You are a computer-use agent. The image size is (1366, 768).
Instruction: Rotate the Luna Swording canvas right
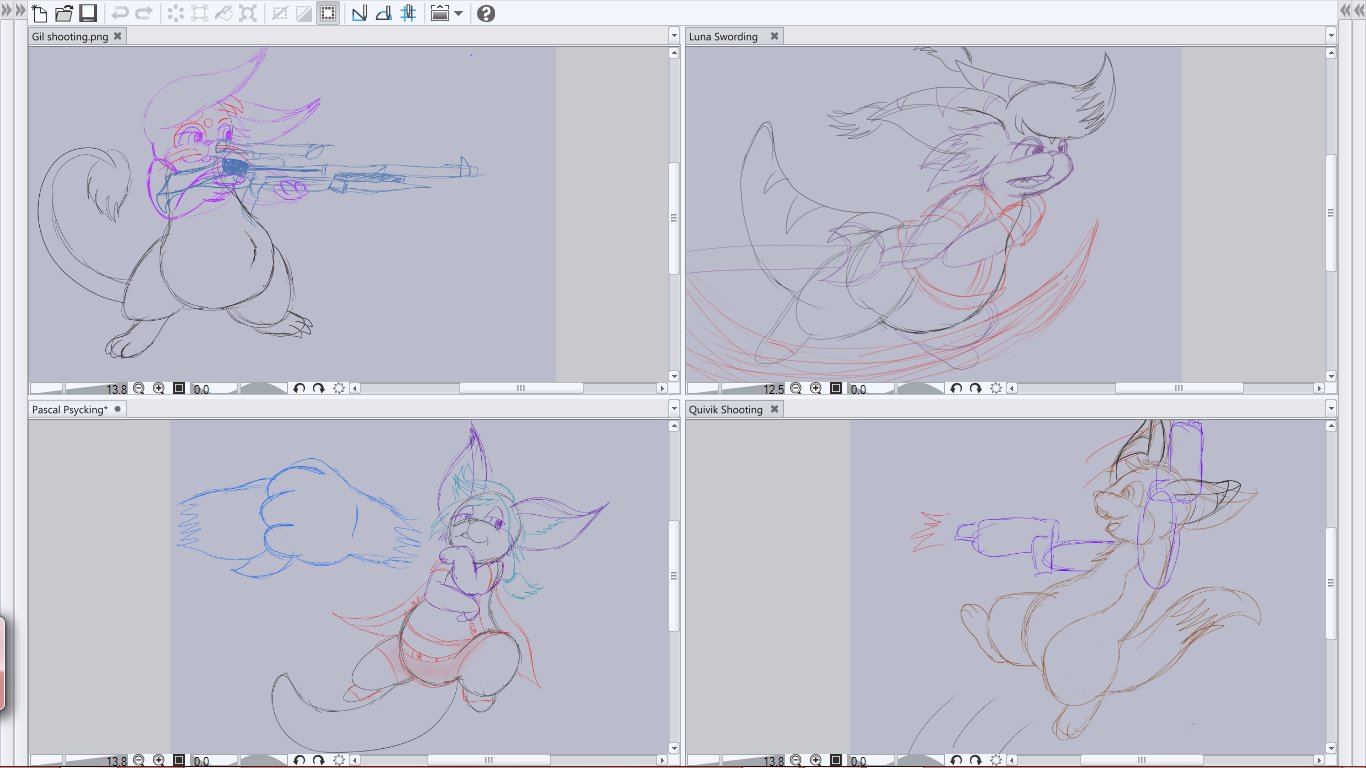point(976,388)
